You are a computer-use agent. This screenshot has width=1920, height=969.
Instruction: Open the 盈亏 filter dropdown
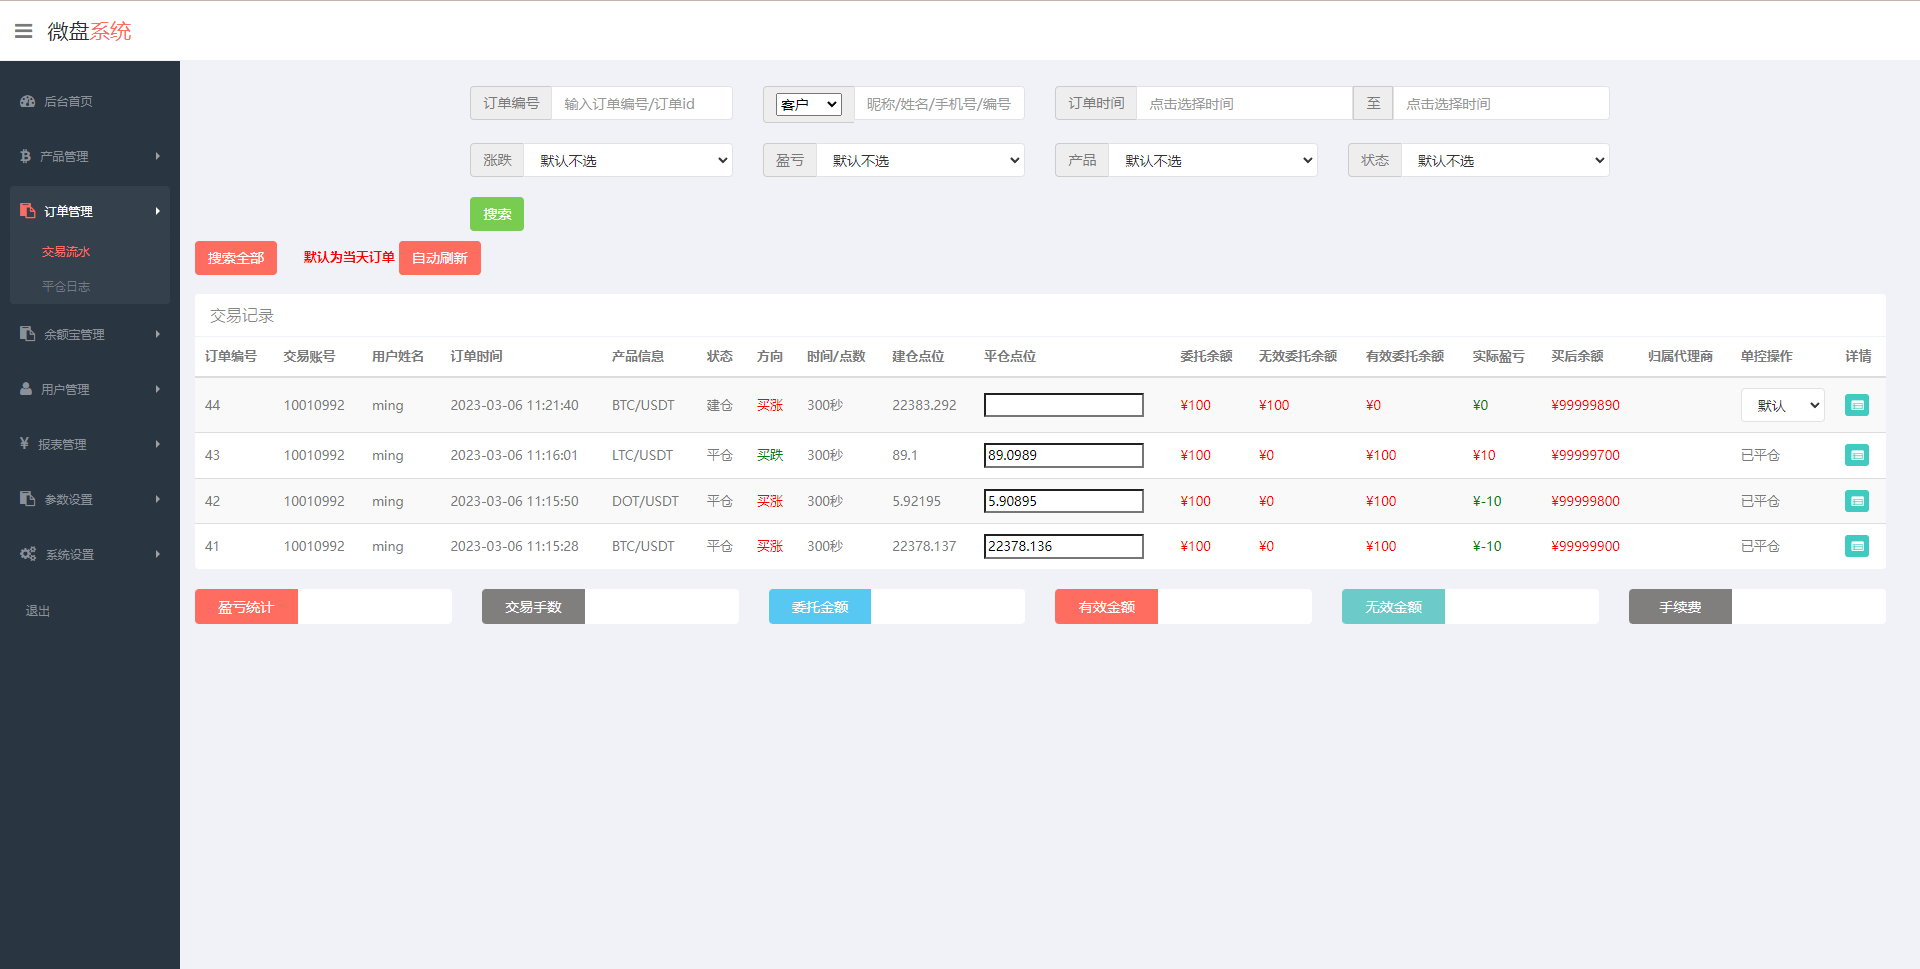point(920,160)
